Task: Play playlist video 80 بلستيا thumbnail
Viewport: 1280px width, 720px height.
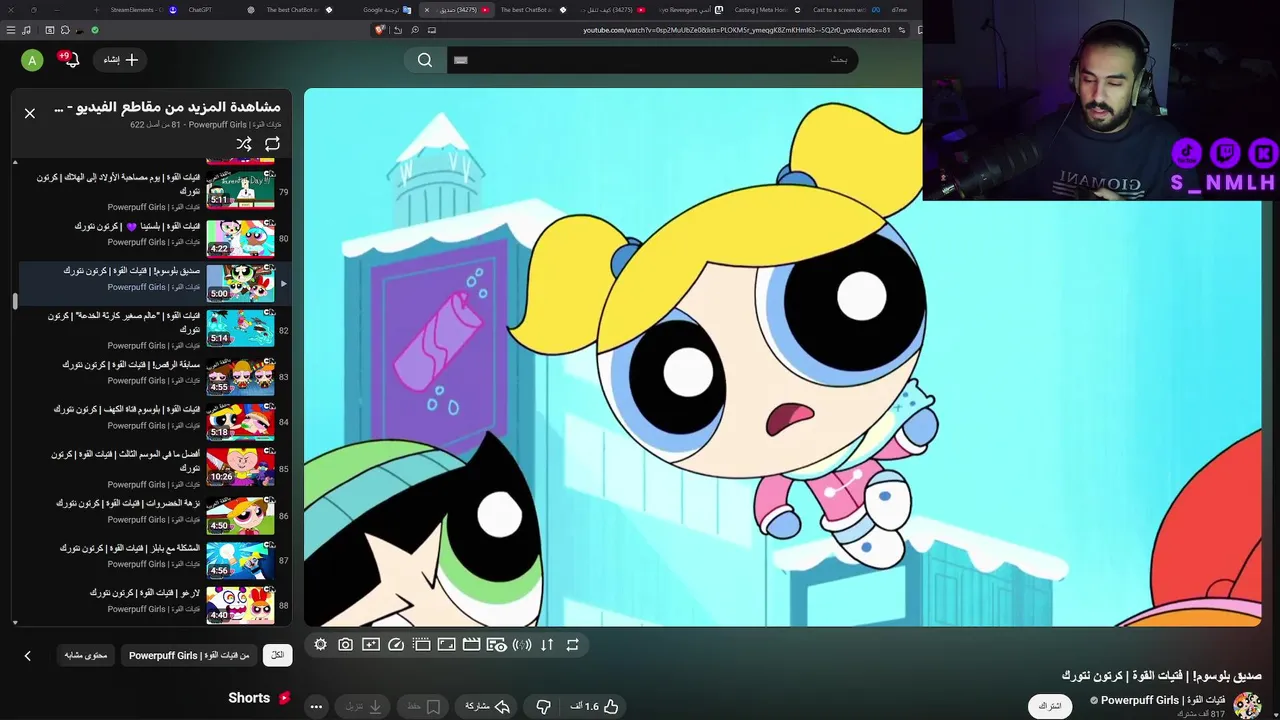Action: pyautogui.click(x=240, y=238)
